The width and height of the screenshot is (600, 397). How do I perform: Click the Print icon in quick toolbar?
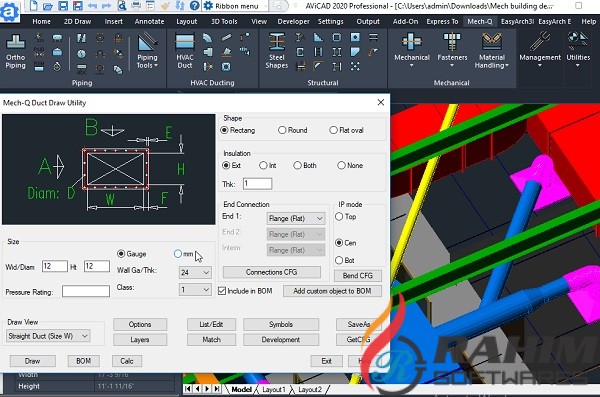pos(136,6)
